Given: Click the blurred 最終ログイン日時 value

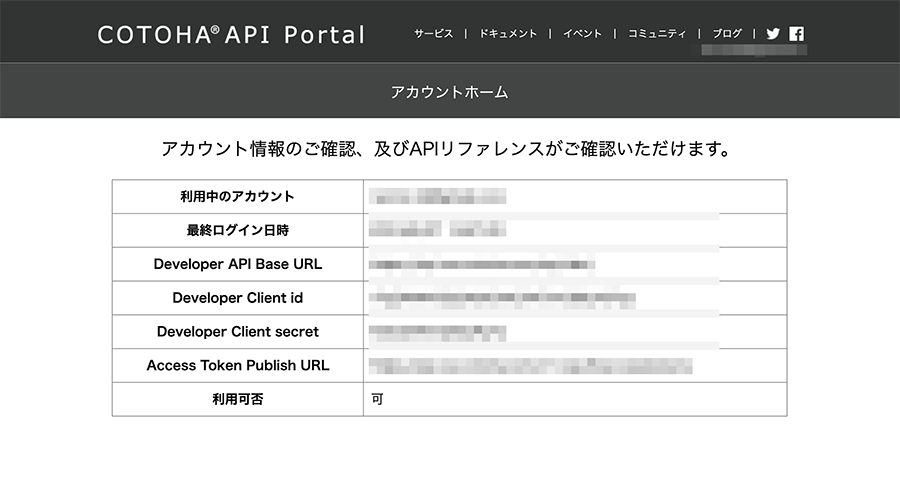Looking at the screenshot, I should [437, 229].
